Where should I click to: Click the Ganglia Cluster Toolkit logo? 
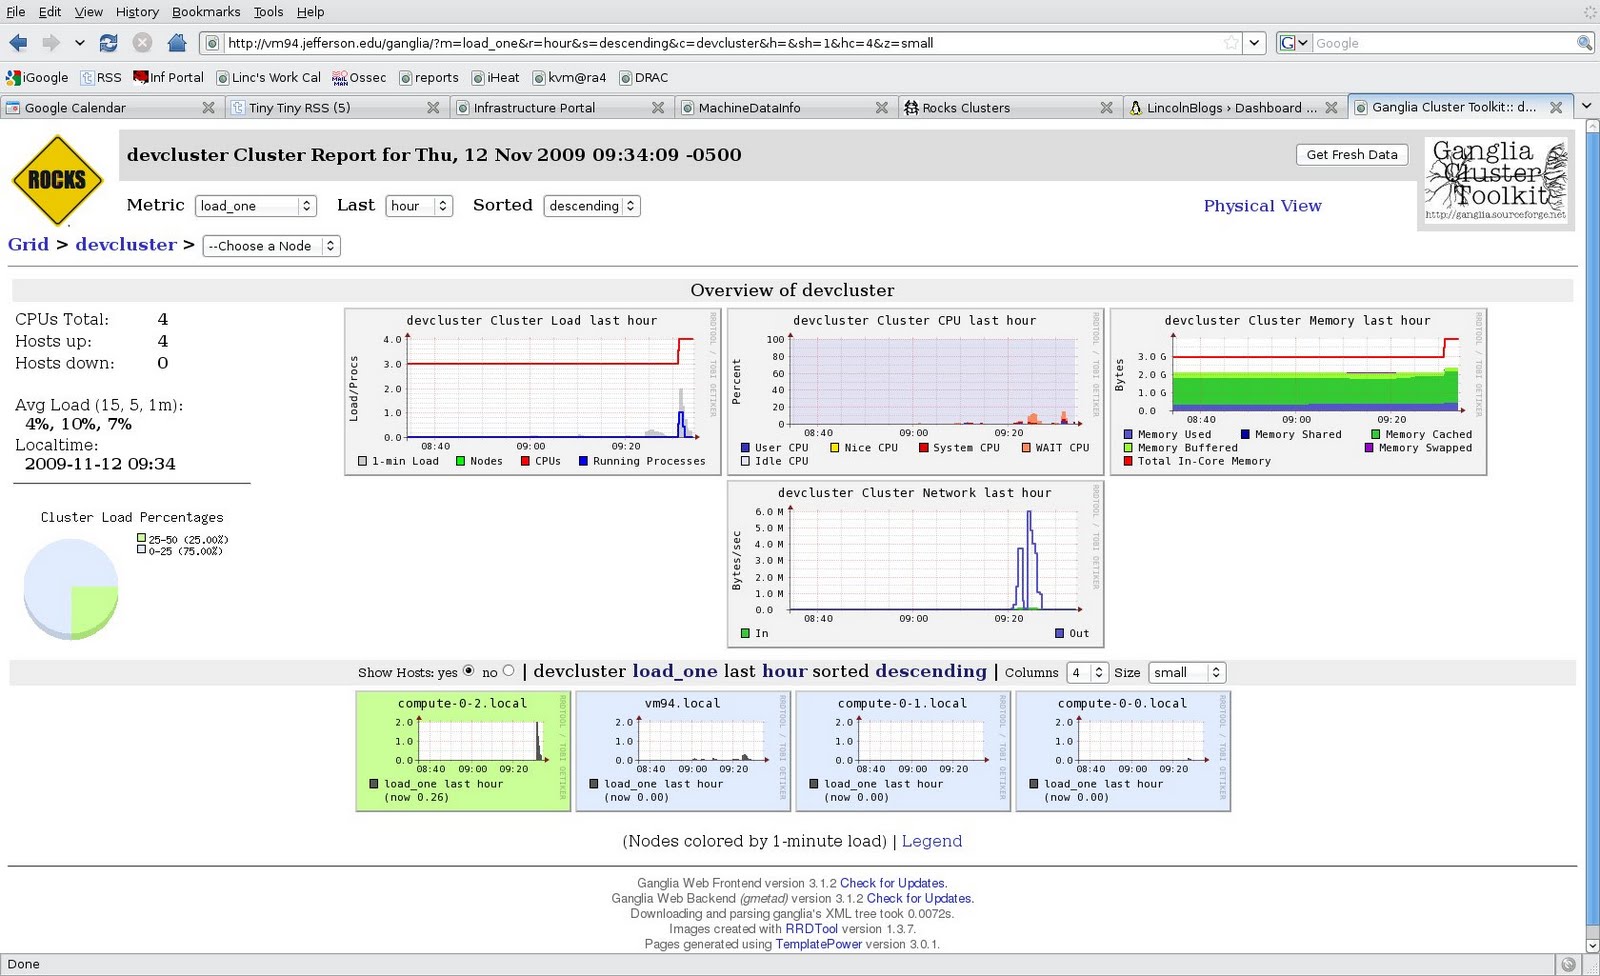(1495, 181)
